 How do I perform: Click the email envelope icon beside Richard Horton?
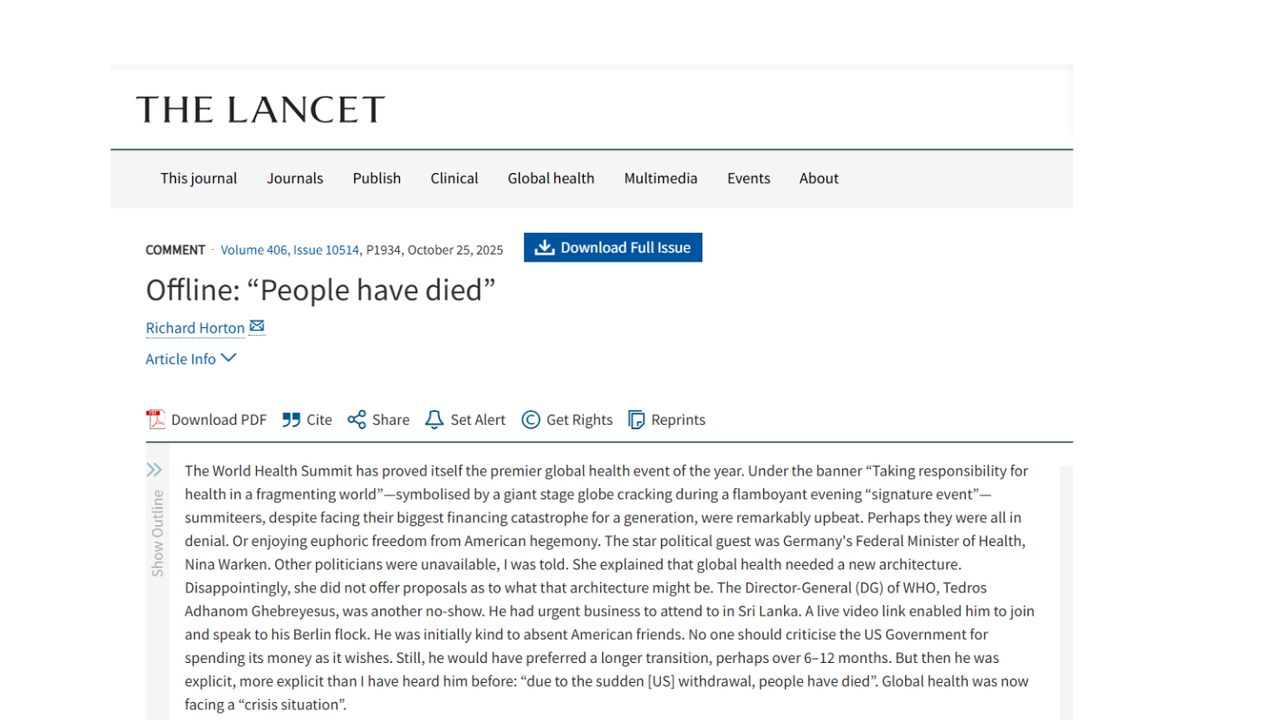pos(257,326)
